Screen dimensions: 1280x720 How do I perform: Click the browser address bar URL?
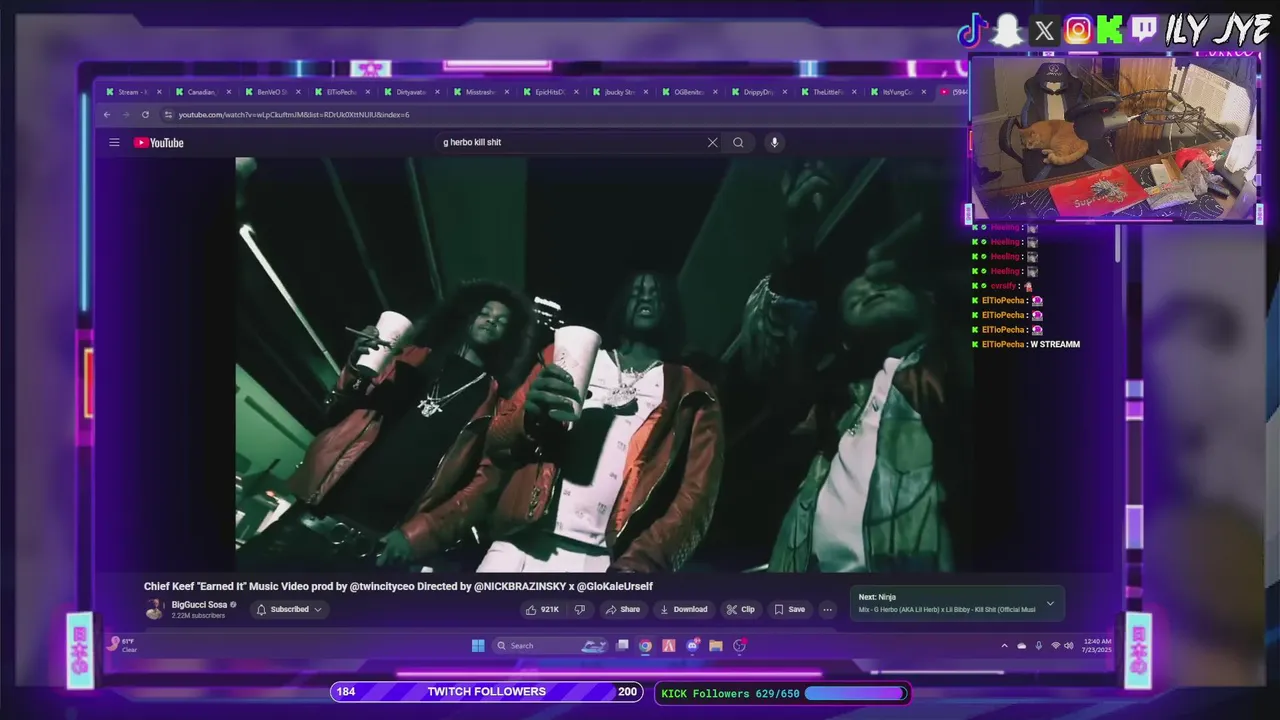(294, 115)
